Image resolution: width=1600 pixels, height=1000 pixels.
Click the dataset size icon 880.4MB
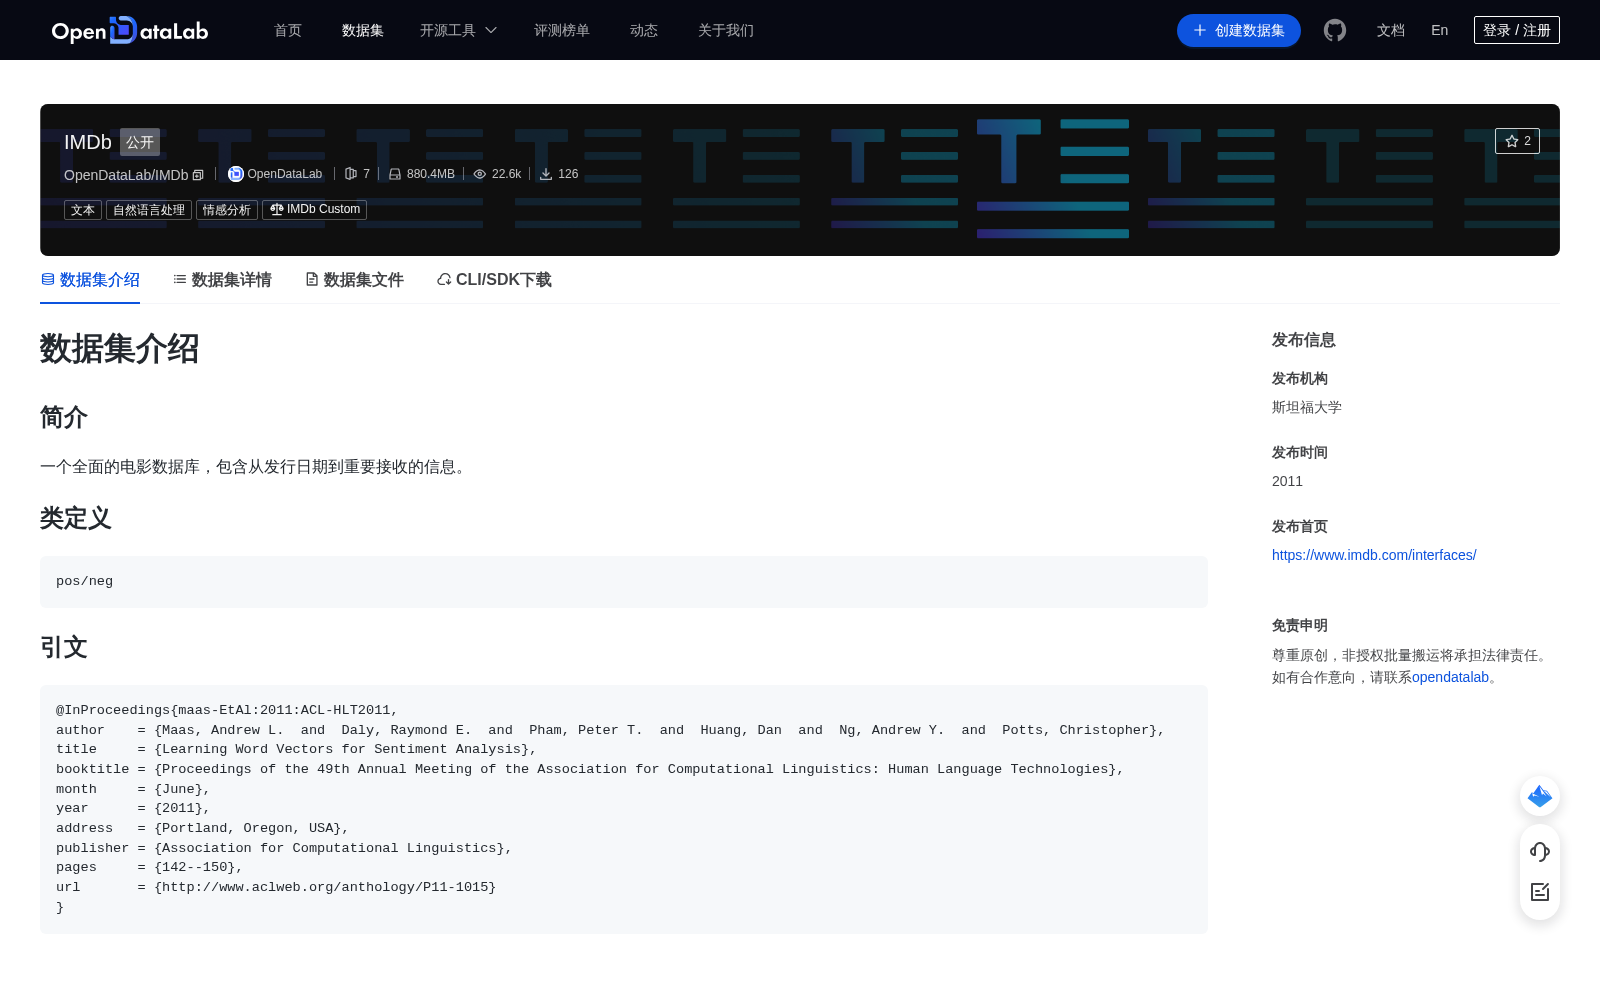click(395, 174)
